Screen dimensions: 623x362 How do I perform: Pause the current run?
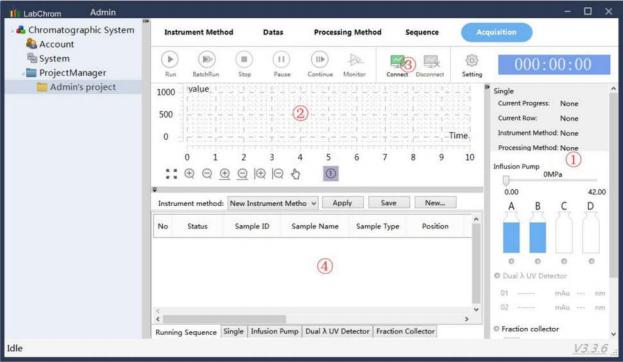click(281, 60)
